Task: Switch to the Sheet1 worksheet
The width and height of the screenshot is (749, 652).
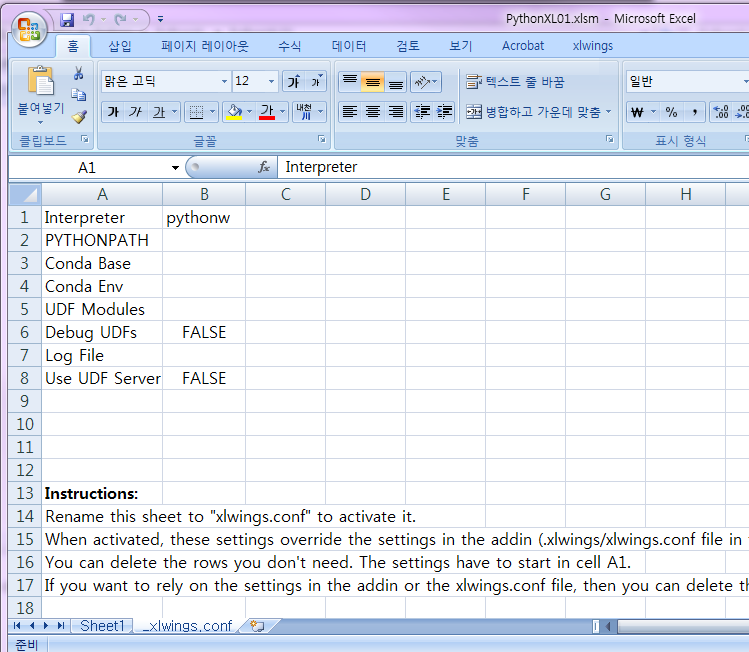Action: pyautogui.click(x=102, y=626)
